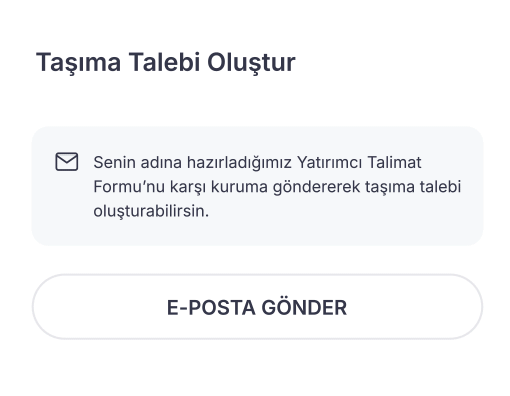This screenshot has width=510, height=396.
Task: Click the word Formu'nu in the info card
Action: point(129,187)
